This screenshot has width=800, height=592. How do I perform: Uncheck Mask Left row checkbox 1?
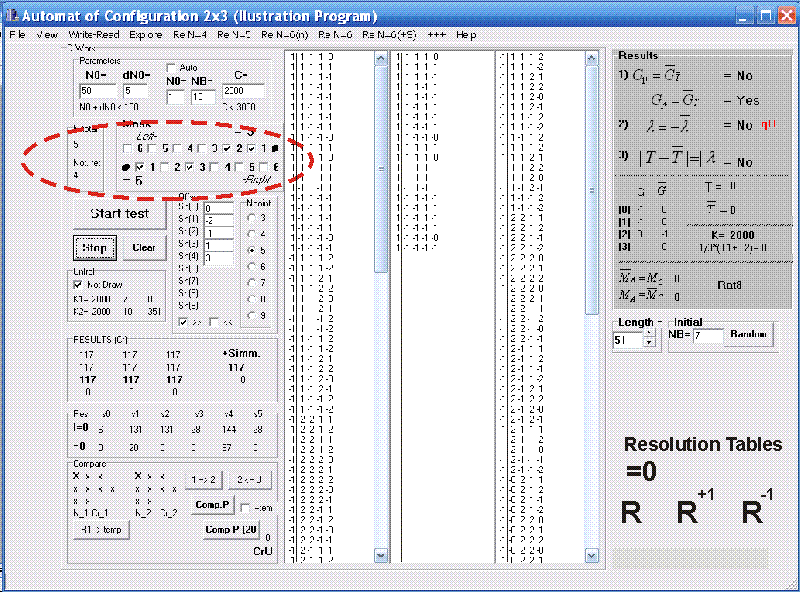point(252,149)
